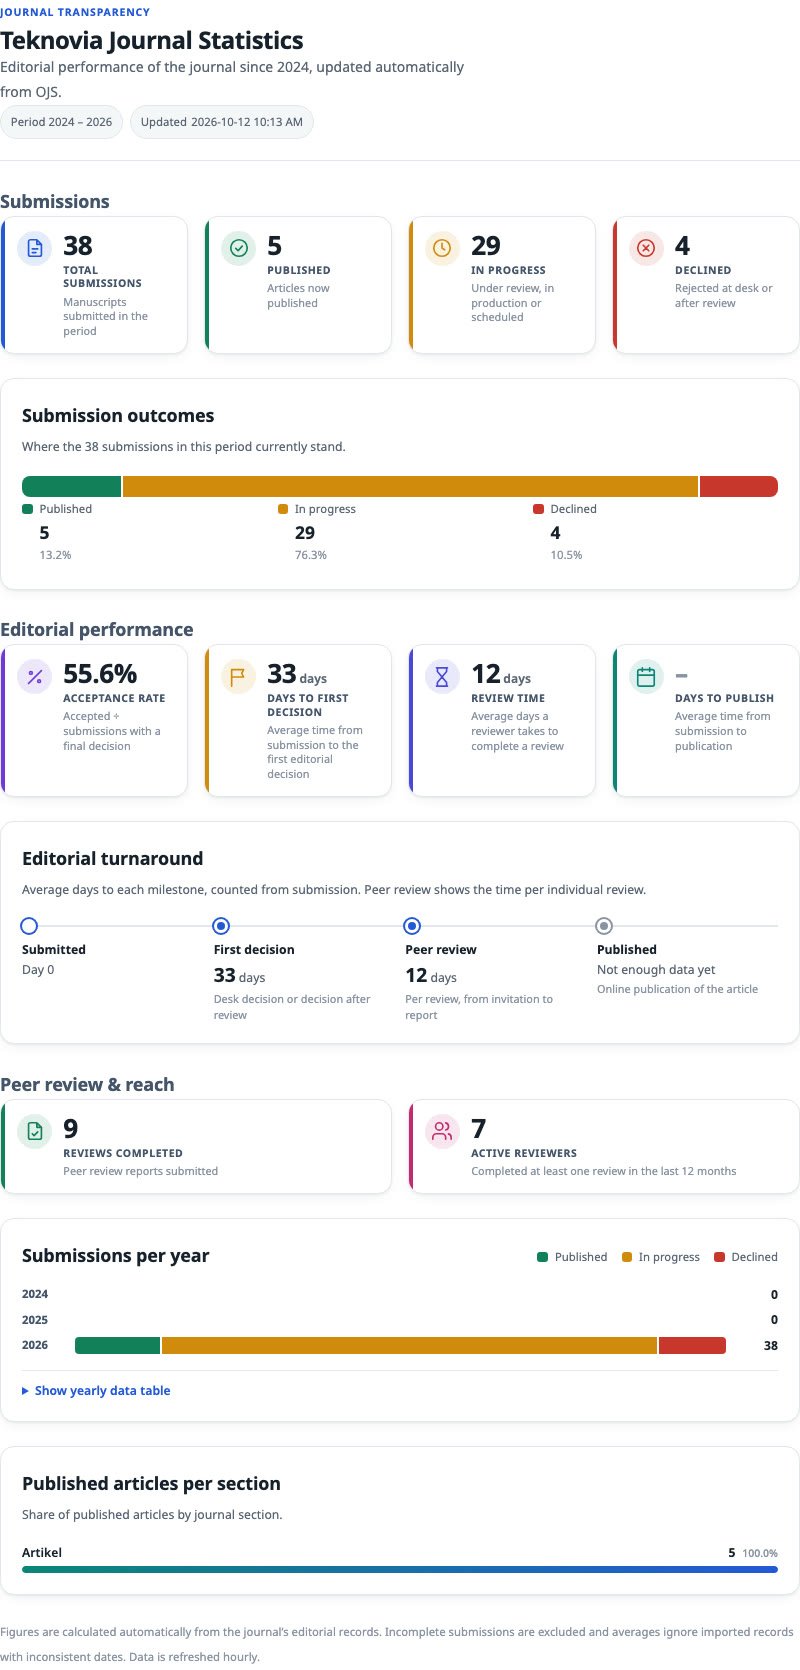Click the Published articles per section heading
Viewport: 800px width, 1670px height.
pyautogui.click(x=151, y=1484)
